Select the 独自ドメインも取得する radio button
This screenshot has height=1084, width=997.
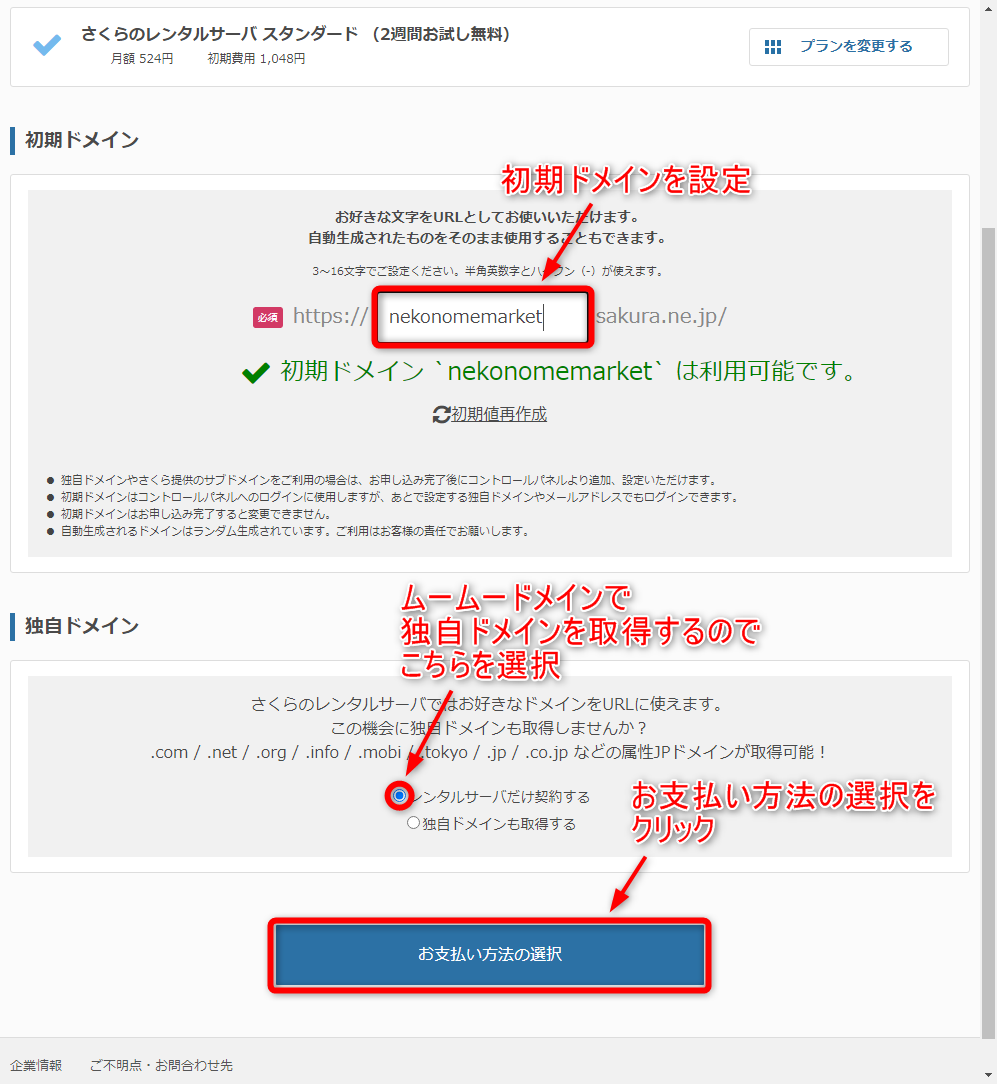pyautogui.click(x=413, y=824)
